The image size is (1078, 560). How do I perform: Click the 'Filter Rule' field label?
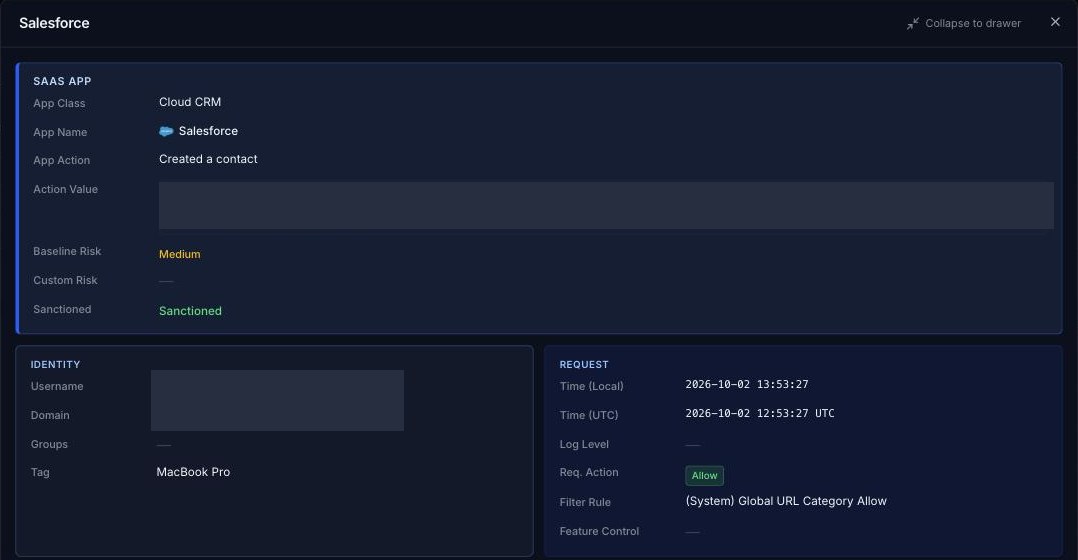[x=585, y=502]
